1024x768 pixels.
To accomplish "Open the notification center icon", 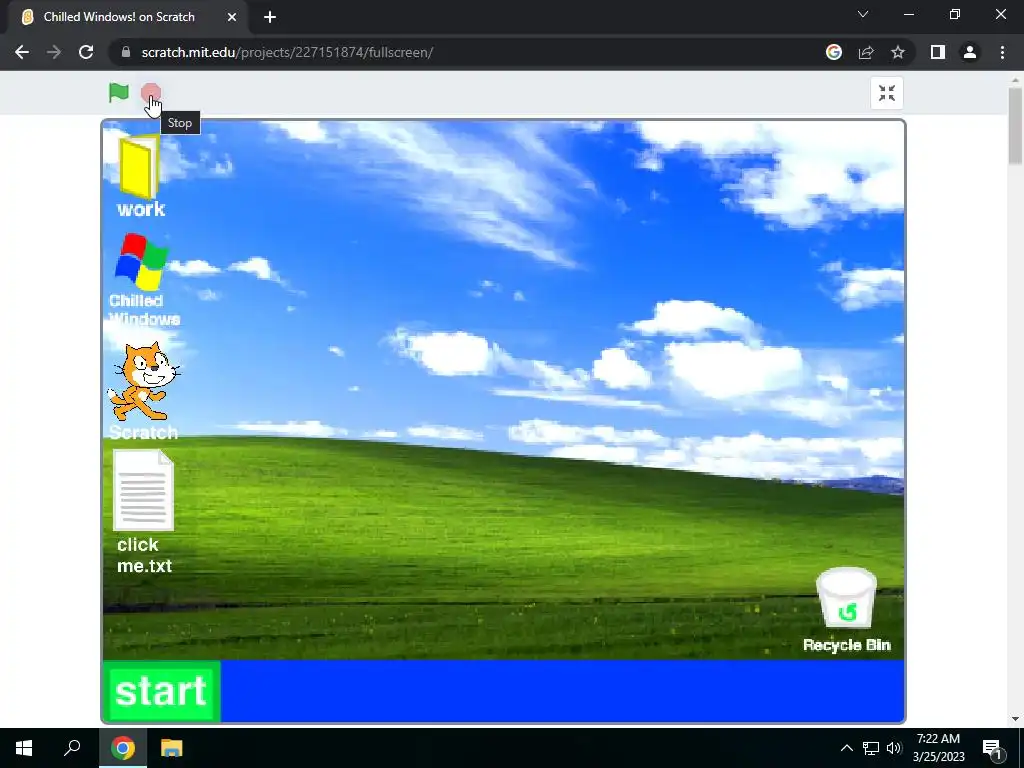I will coord(992,748).
